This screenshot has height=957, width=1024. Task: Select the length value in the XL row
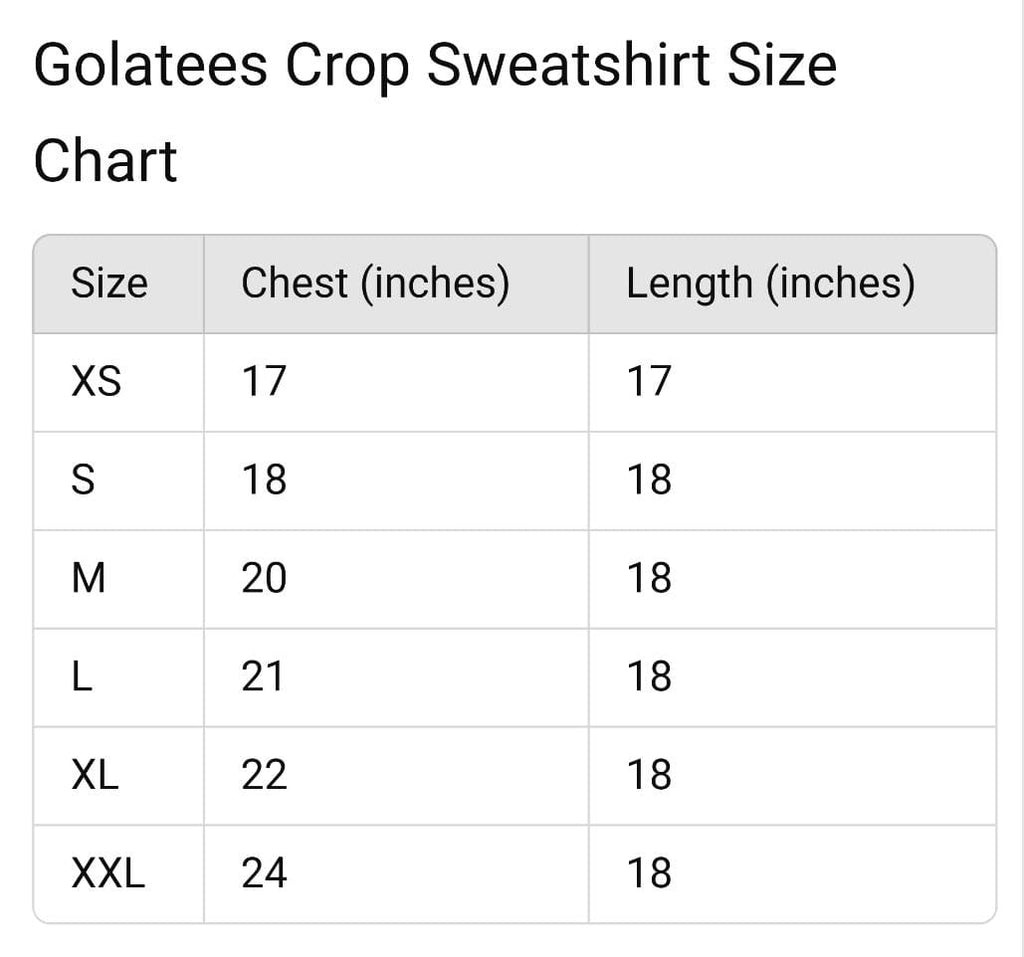coord(649,775)
